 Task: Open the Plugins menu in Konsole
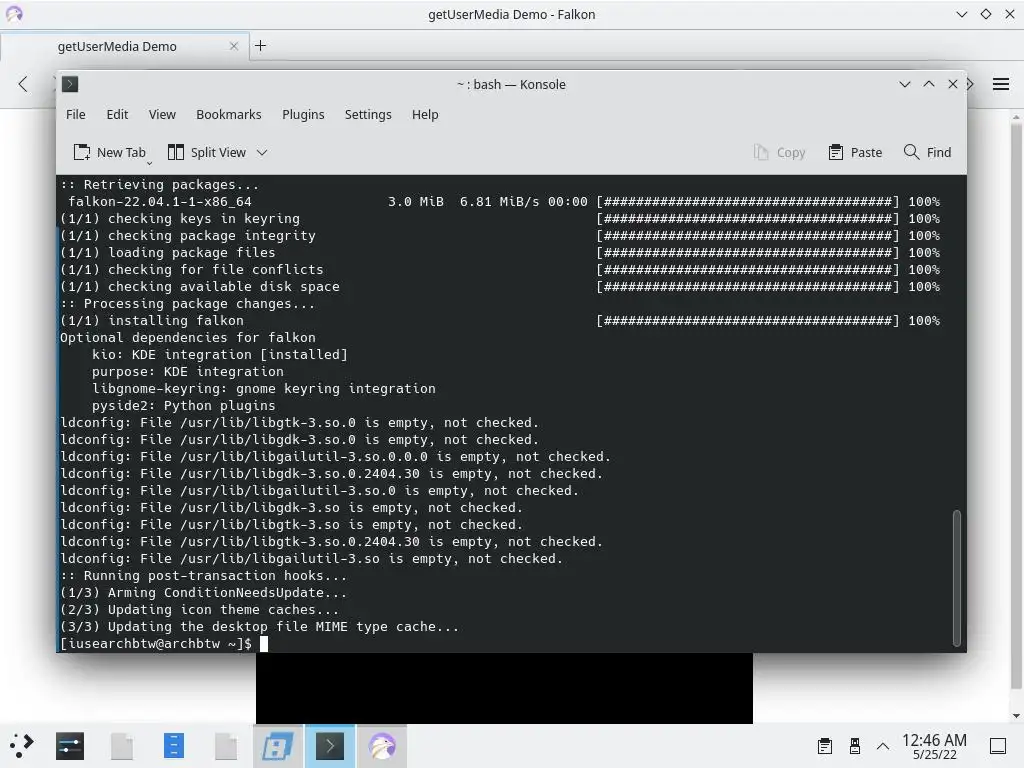[x=303, y=114]
